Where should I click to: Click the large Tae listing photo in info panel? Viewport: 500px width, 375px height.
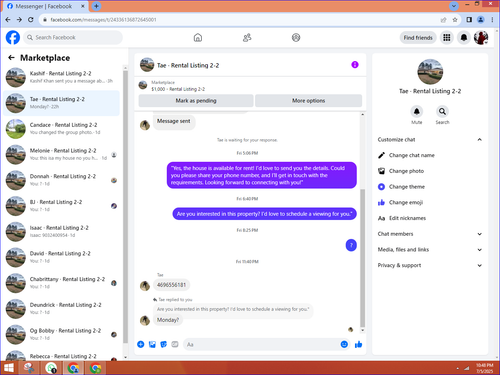pos(430,72)
